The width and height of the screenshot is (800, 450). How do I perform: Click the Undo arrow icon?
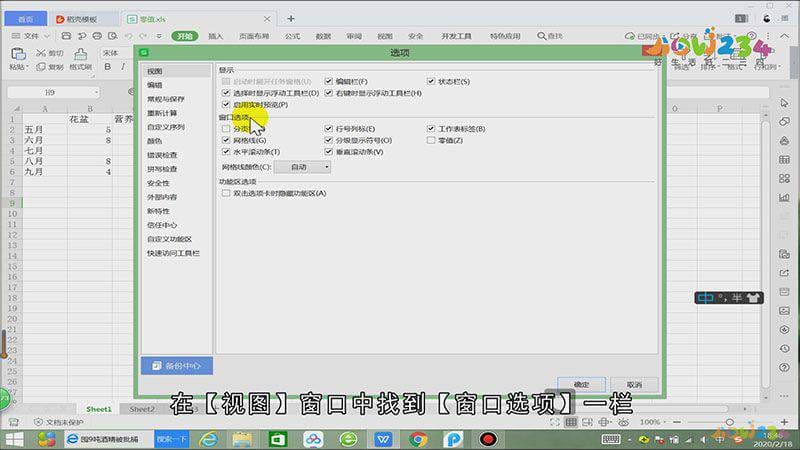pyautogui.click(x=128, y=36)
